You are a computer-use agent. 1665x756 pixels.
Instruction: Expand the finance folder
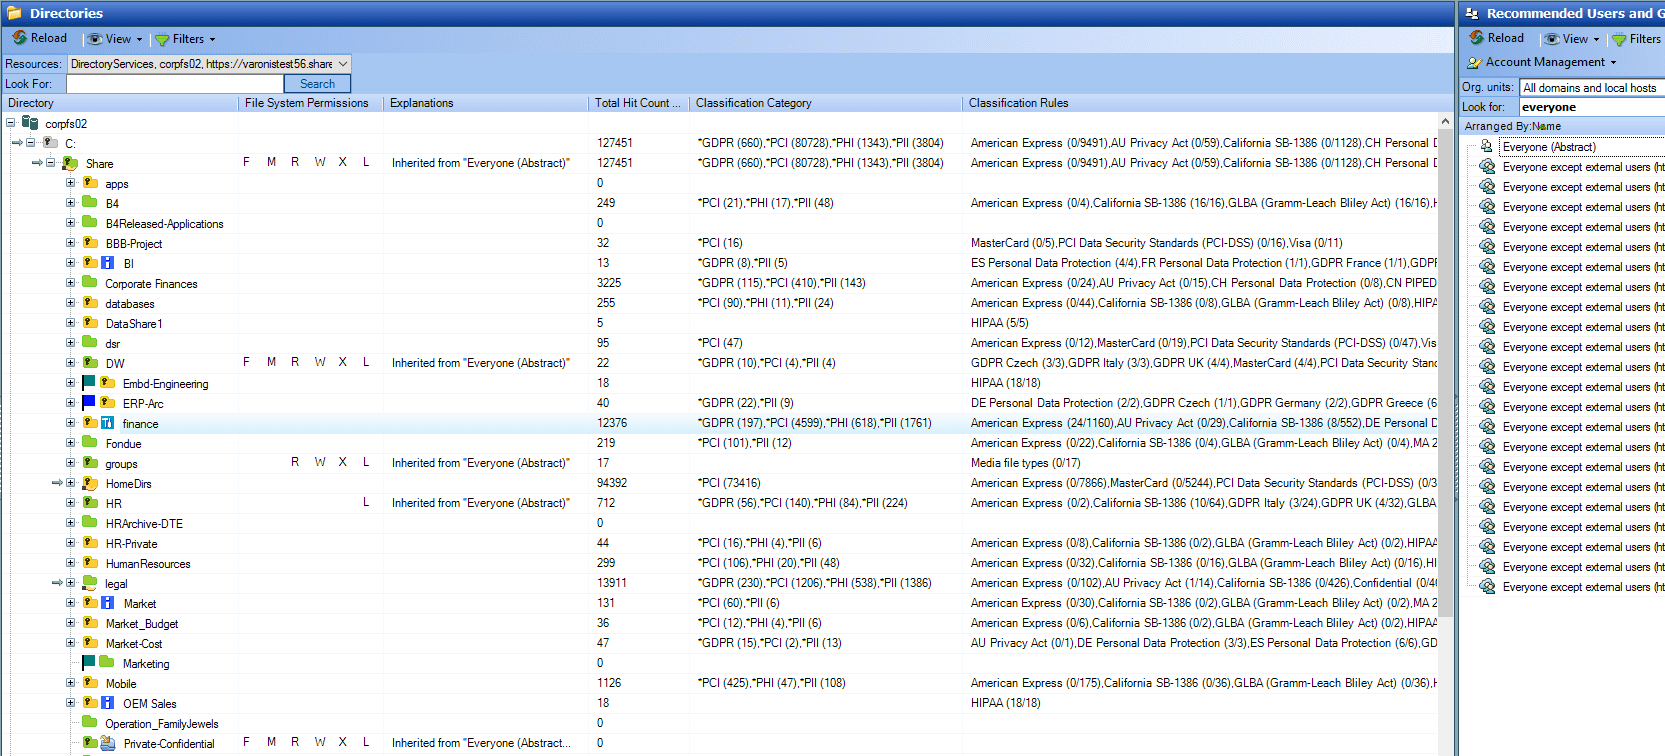pos(70,423)
